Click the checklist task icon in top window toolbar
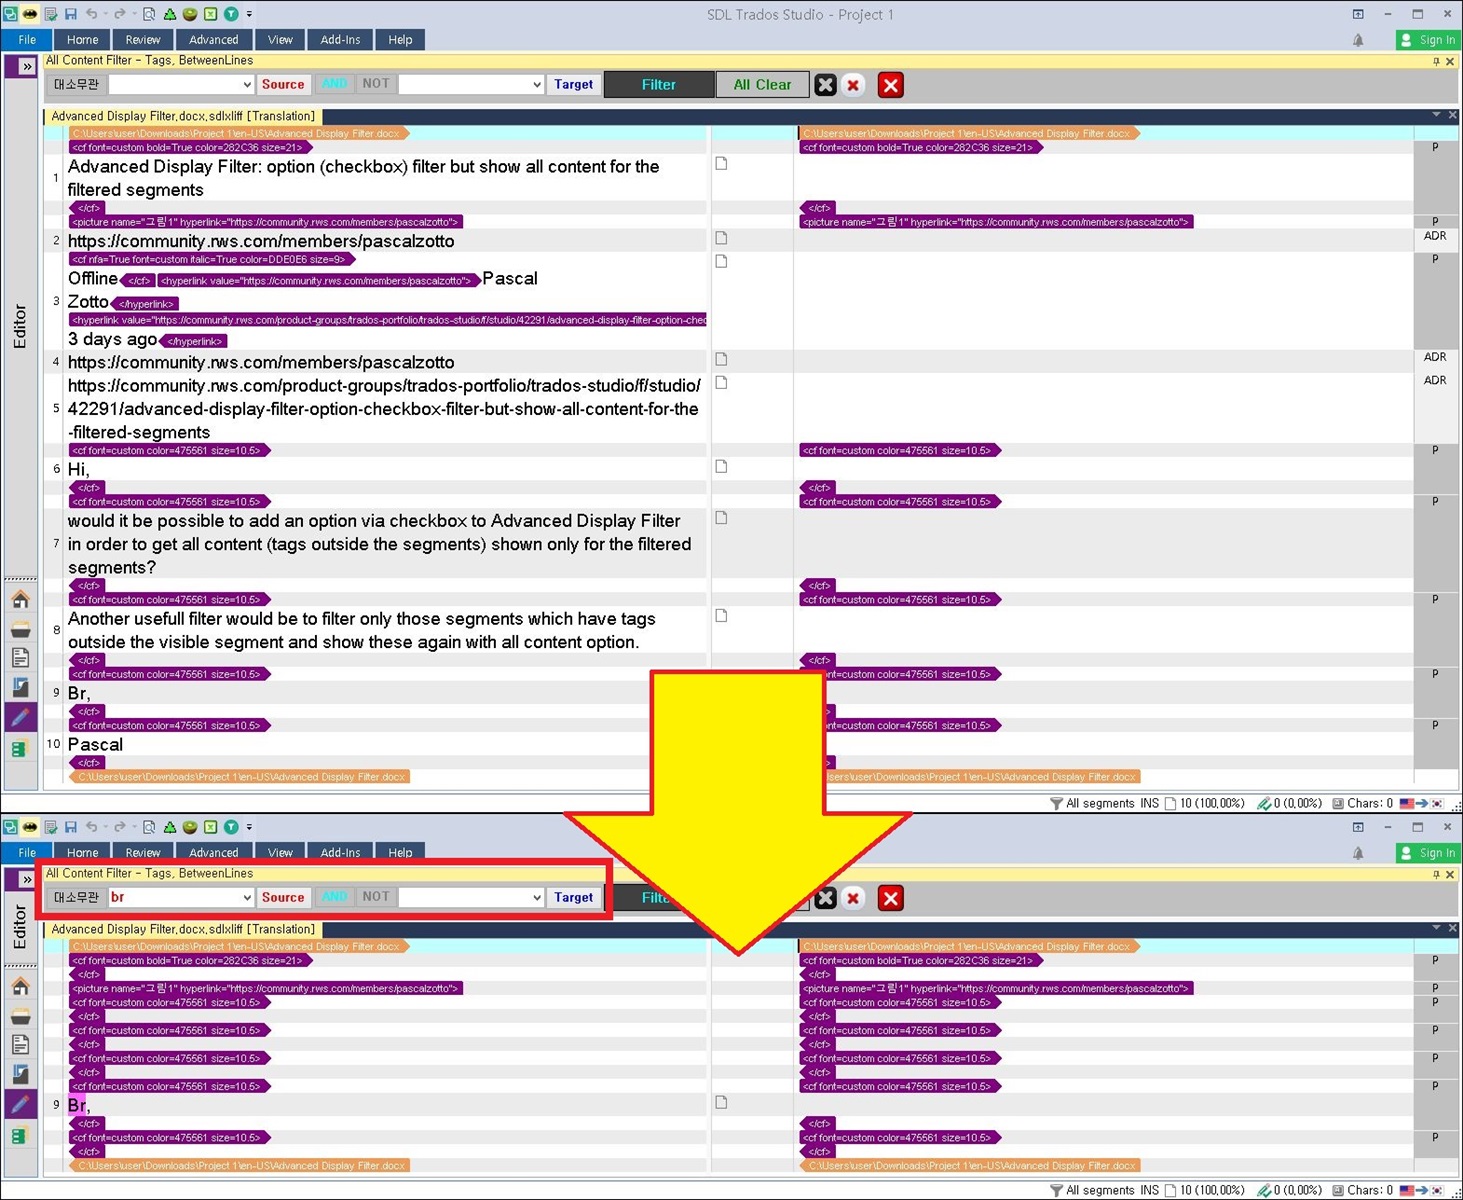The height and width of the screenshot is (1200, 1463). tap(50, 14)
